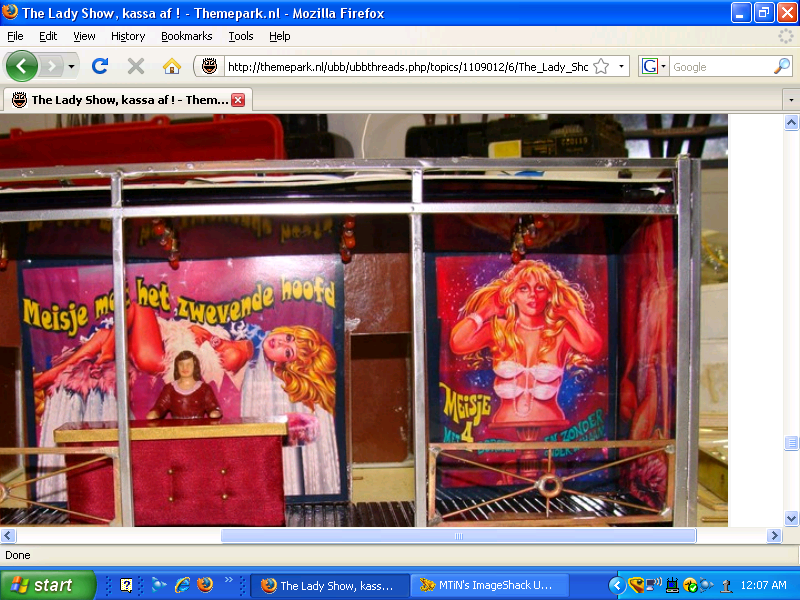
Task: Expand hidden Quick Launch items chevron
Action: (x=229, y=579)
